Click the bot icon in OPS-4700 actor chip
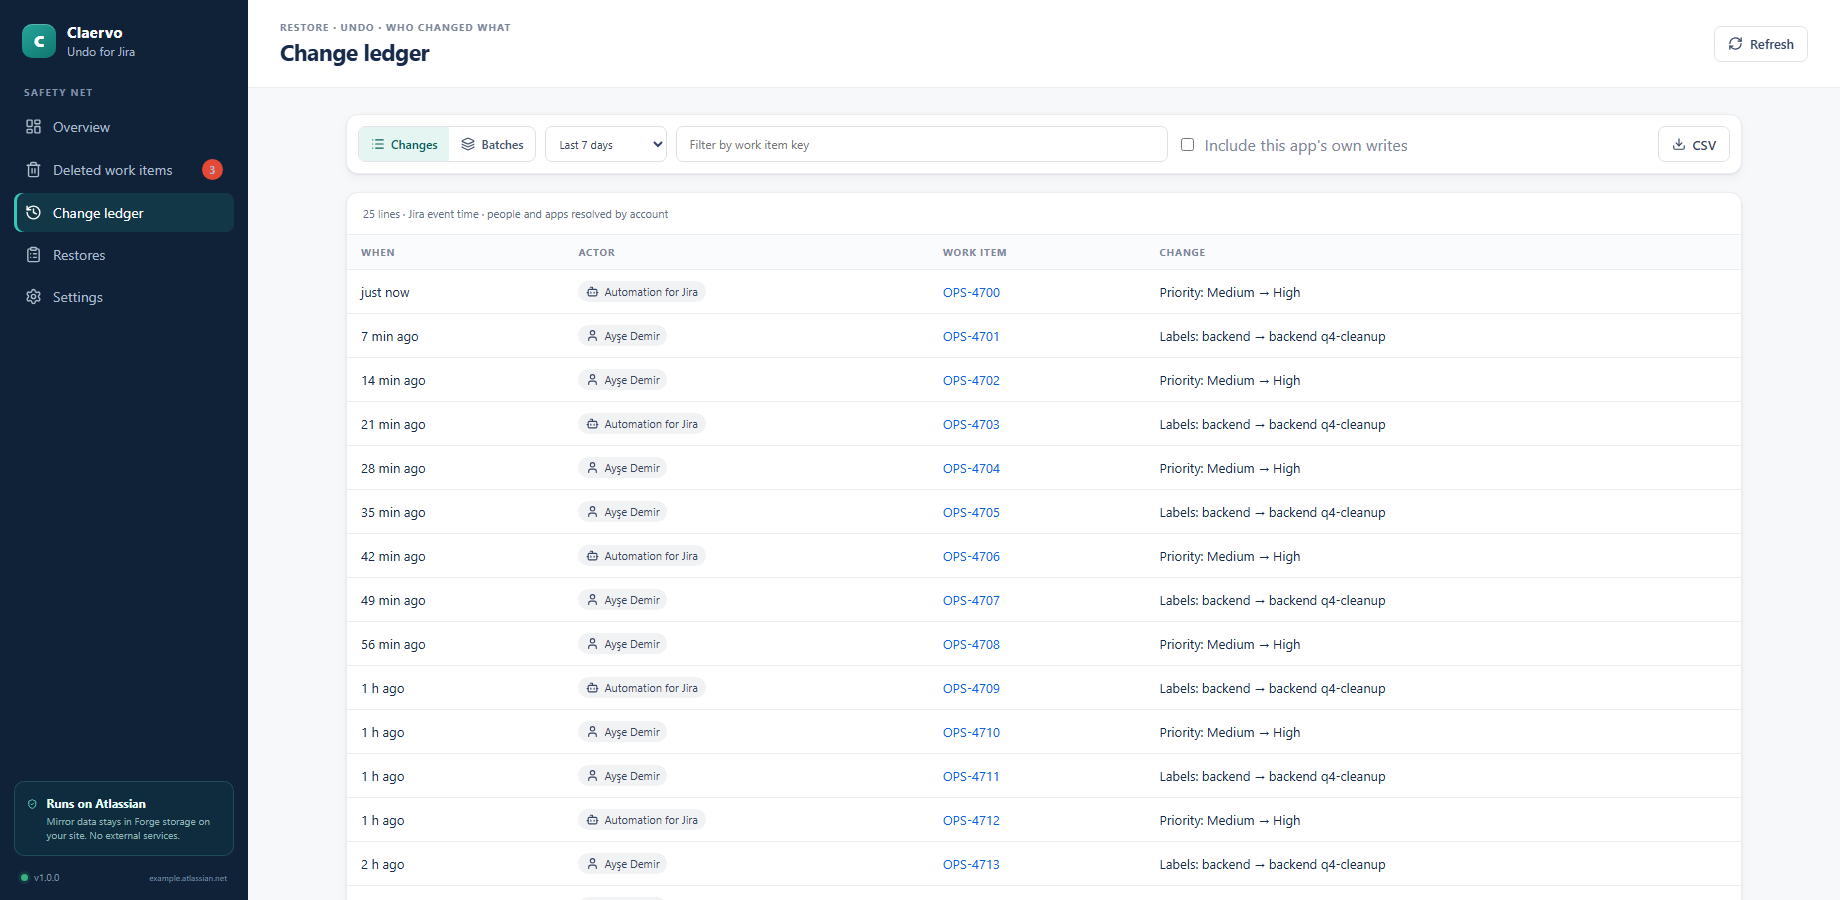 pyautogui.click(x=593, y=292)
